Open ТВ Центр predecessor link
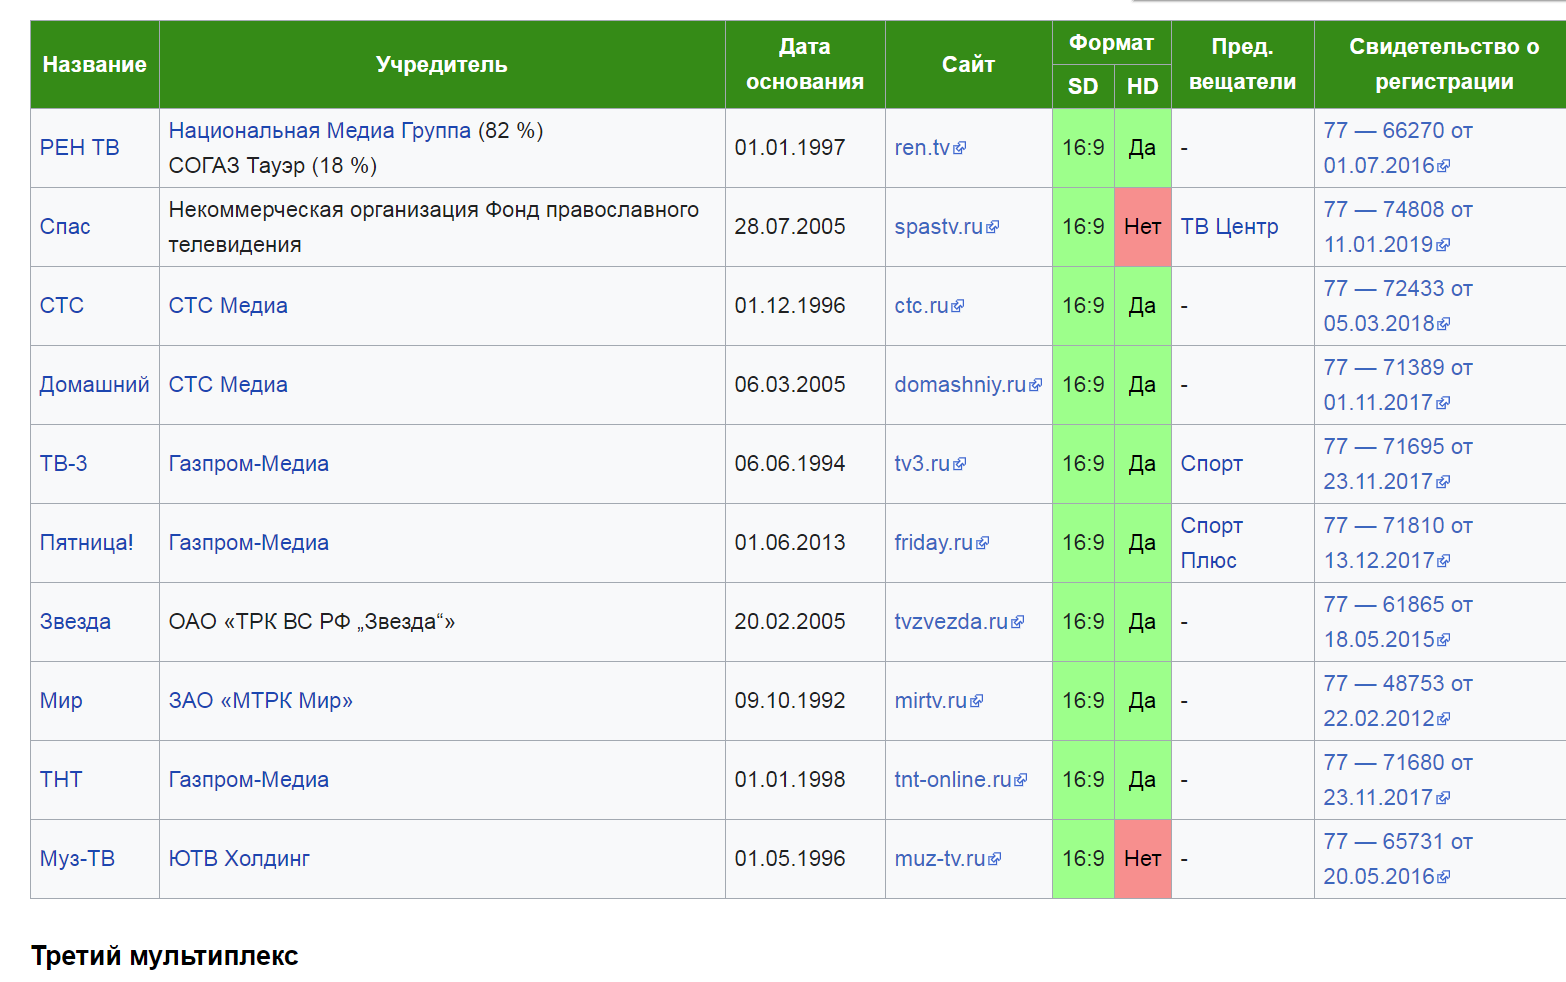 click(x=1229, y=227)
